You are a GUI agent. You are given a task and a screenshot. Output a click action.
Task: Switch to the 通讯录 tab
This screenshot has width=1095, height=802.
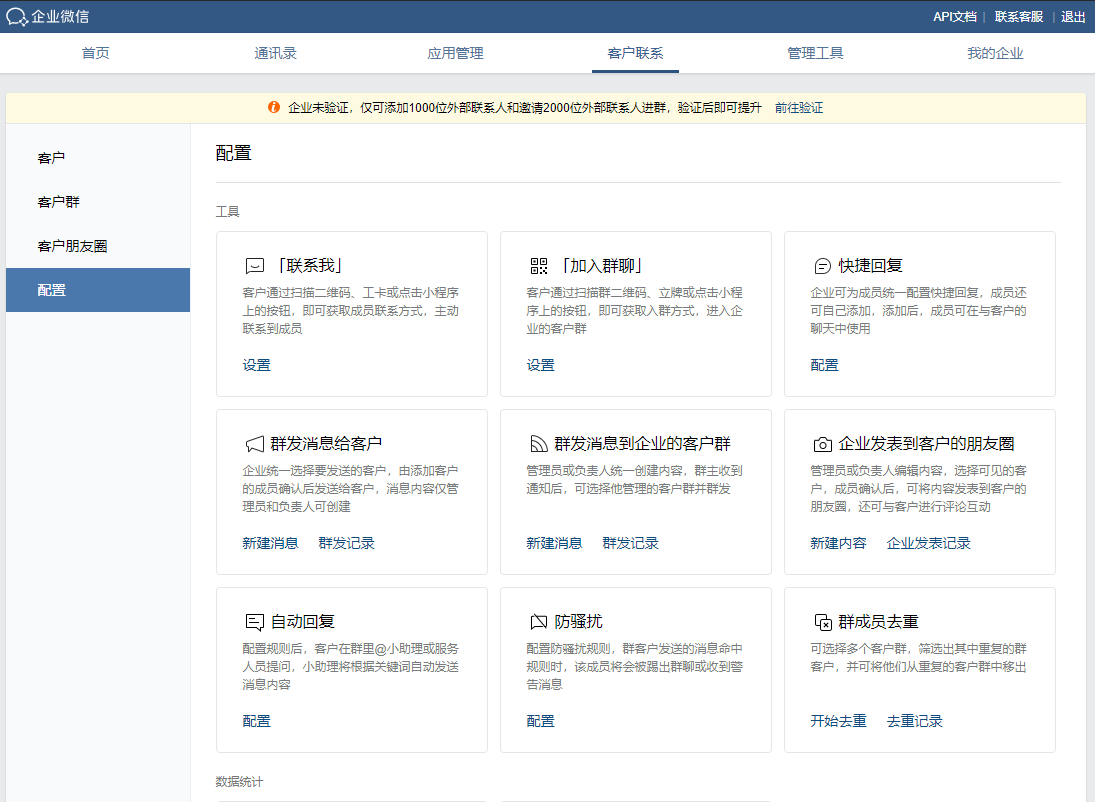point(275,54)
